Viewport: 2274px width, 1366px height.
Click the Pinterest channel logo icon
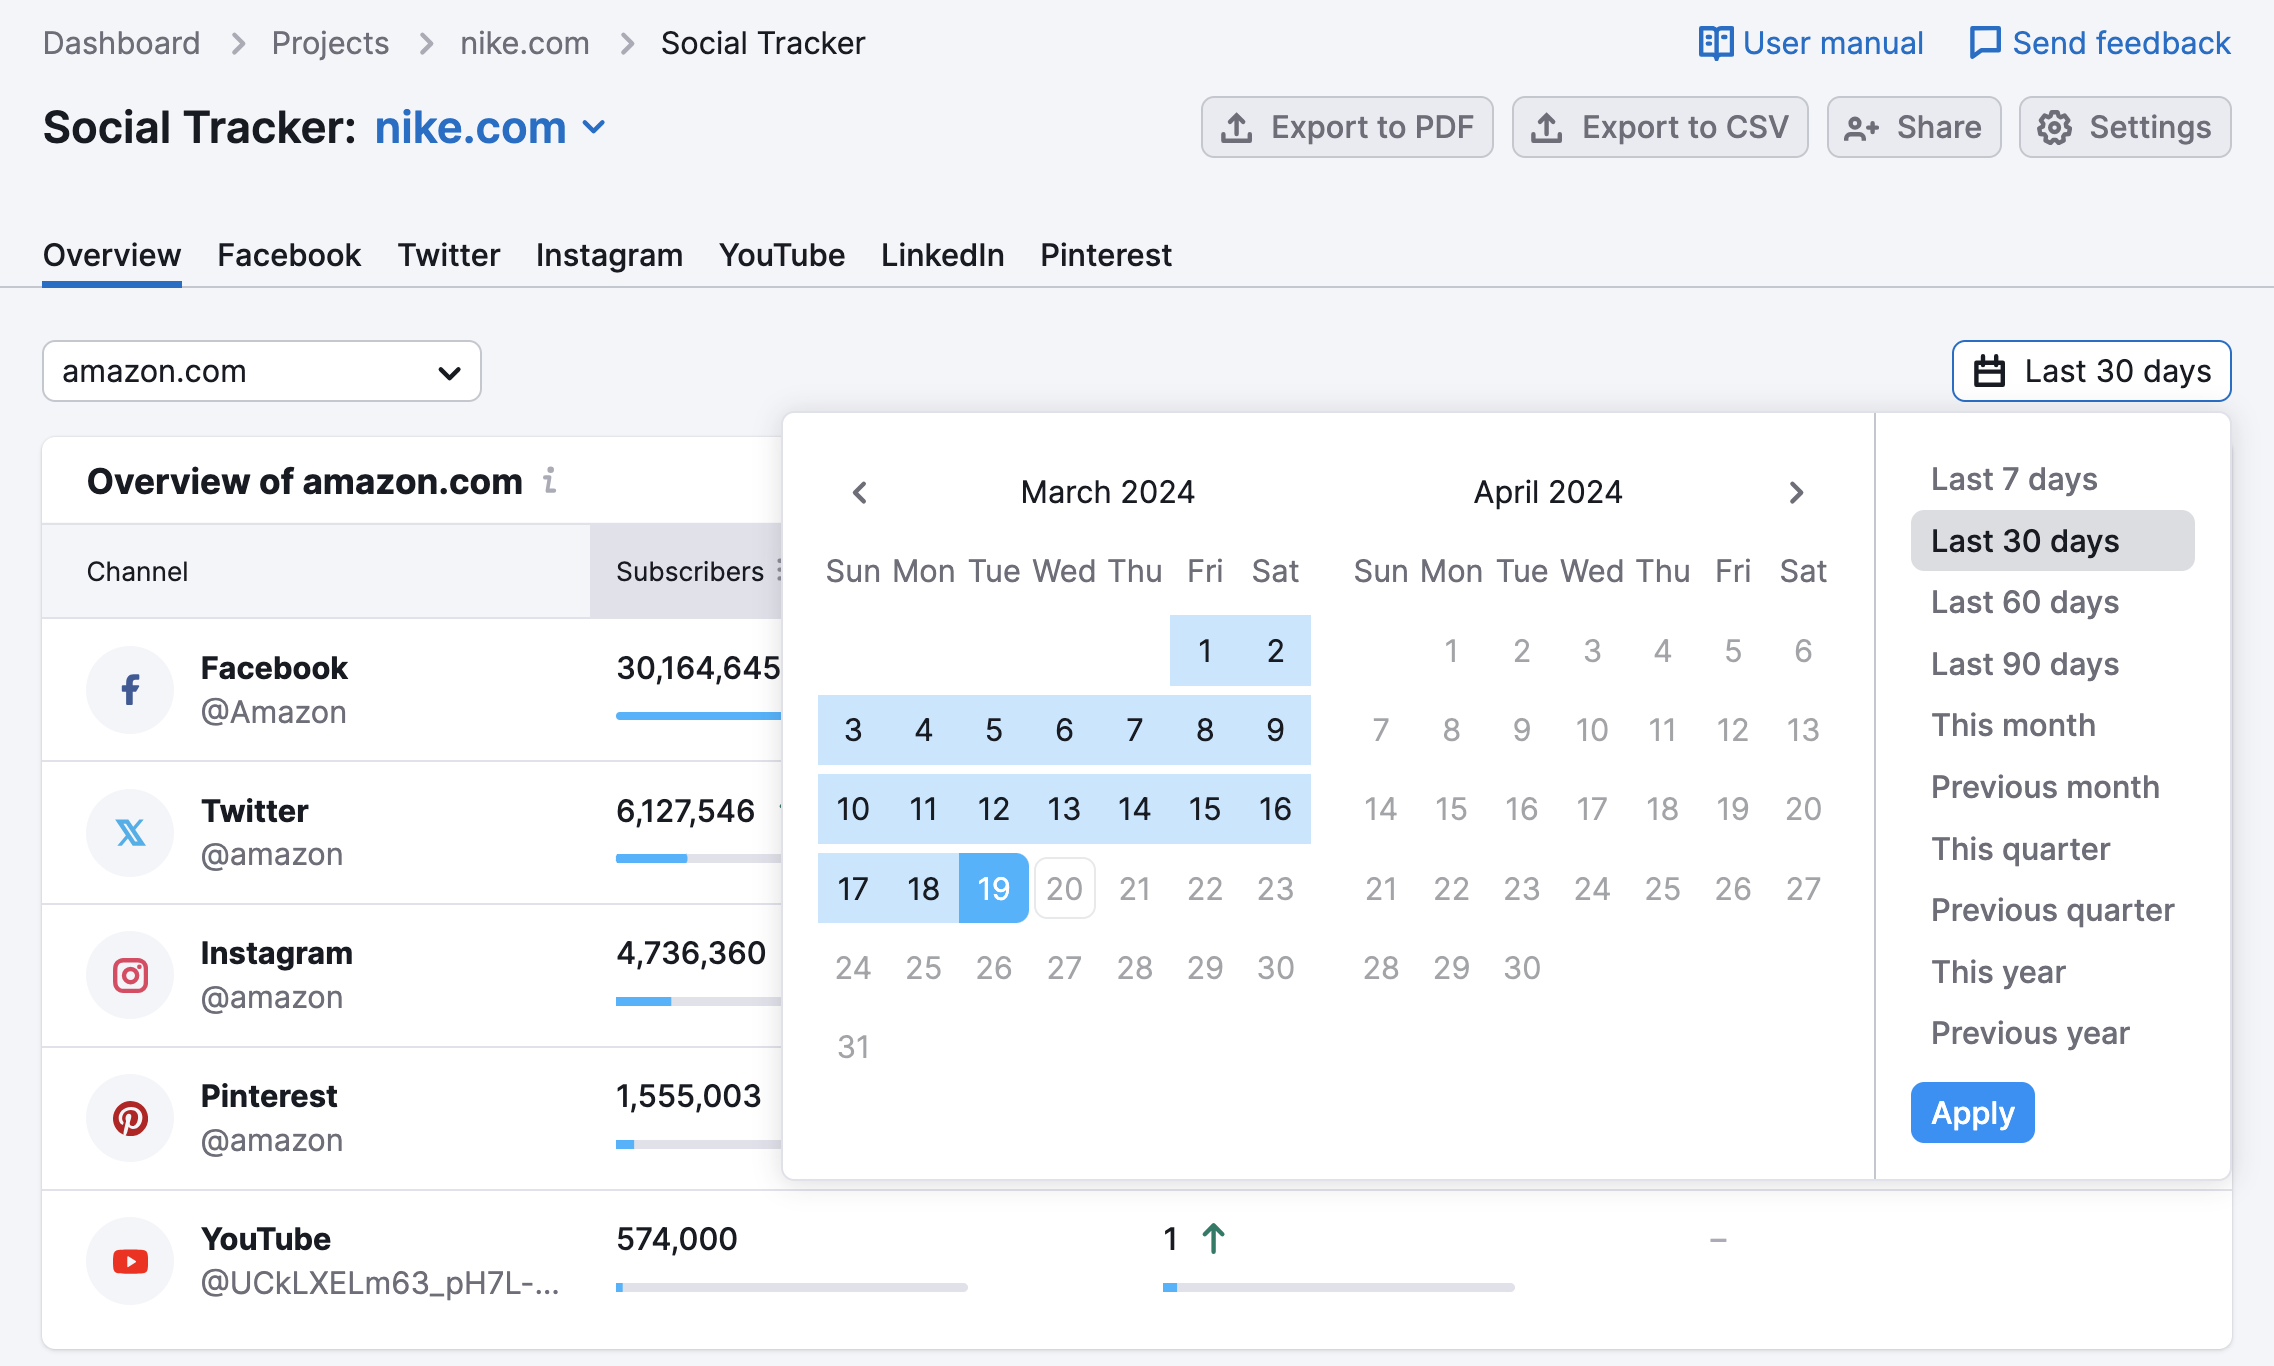(130, 1118)
